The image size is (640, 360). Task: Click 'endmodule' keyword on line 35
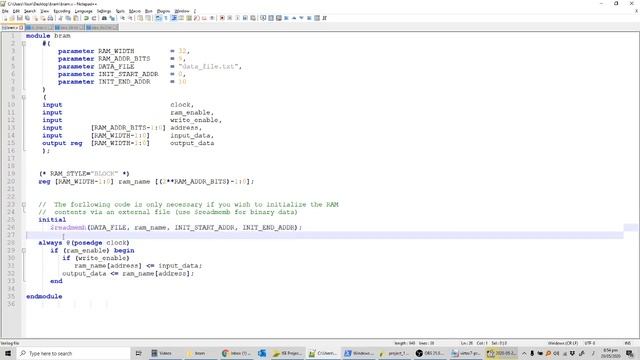44,296
